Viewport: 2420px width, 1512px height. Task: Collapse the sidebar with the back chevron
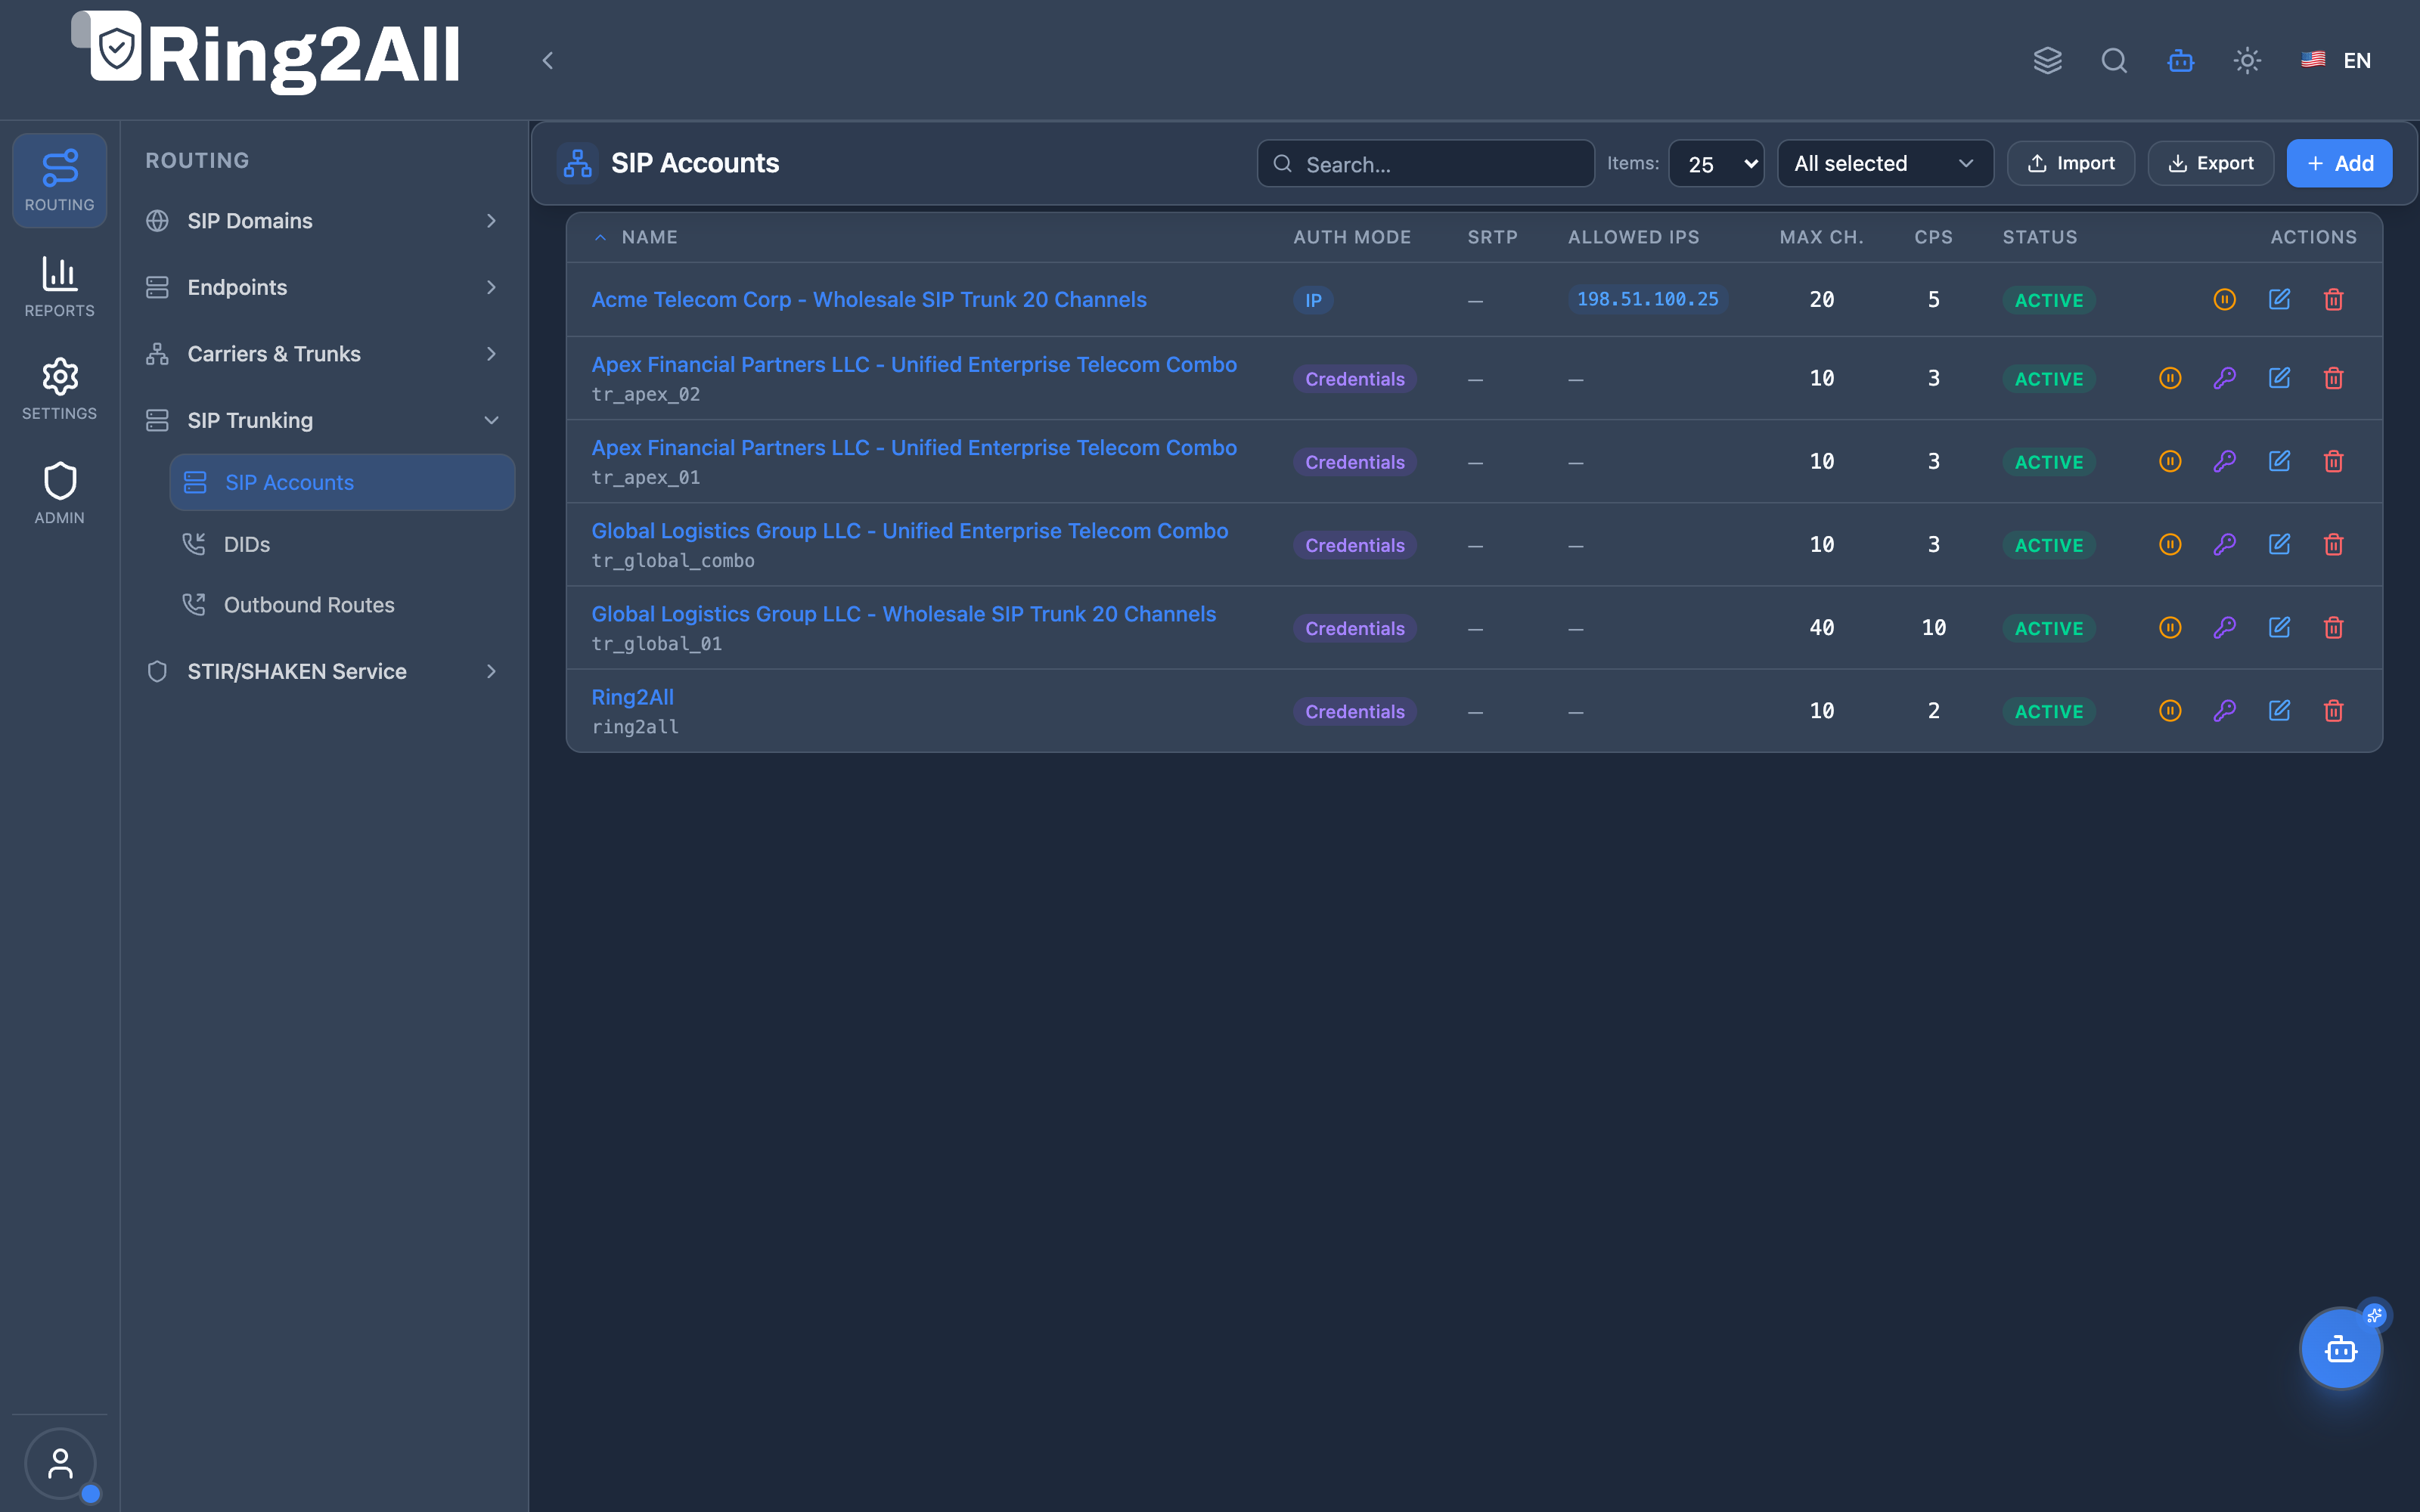[x=547, y=60]
